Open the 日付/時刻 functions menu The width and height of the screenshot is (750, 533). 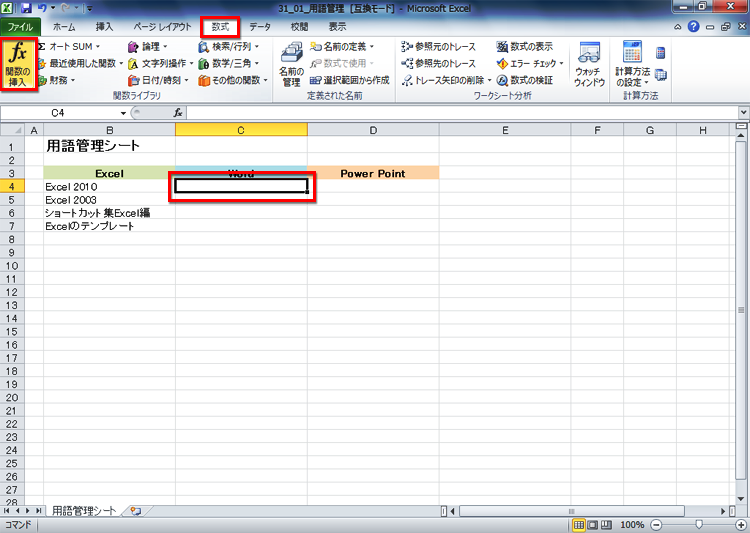point(158,80)
